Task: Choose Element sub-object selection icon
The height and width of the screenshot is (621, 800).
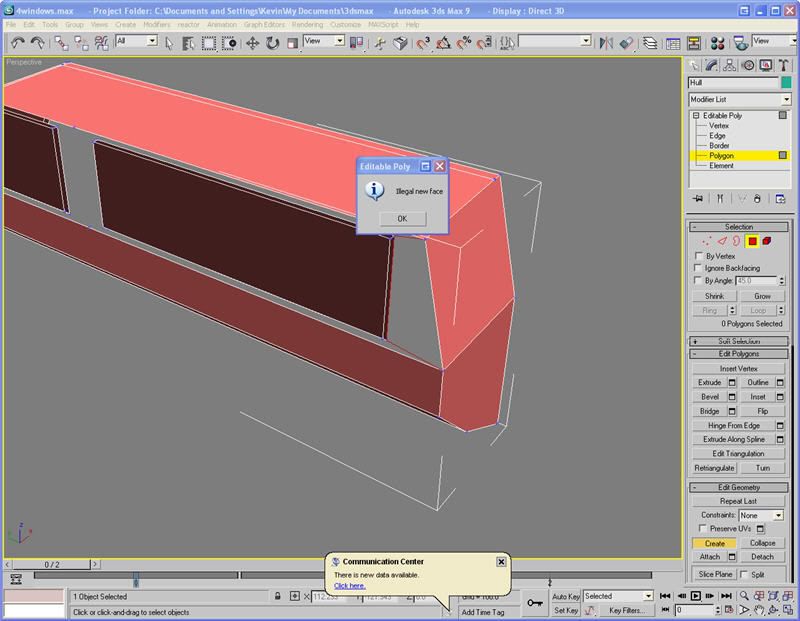Action: (x=767, y=241)
